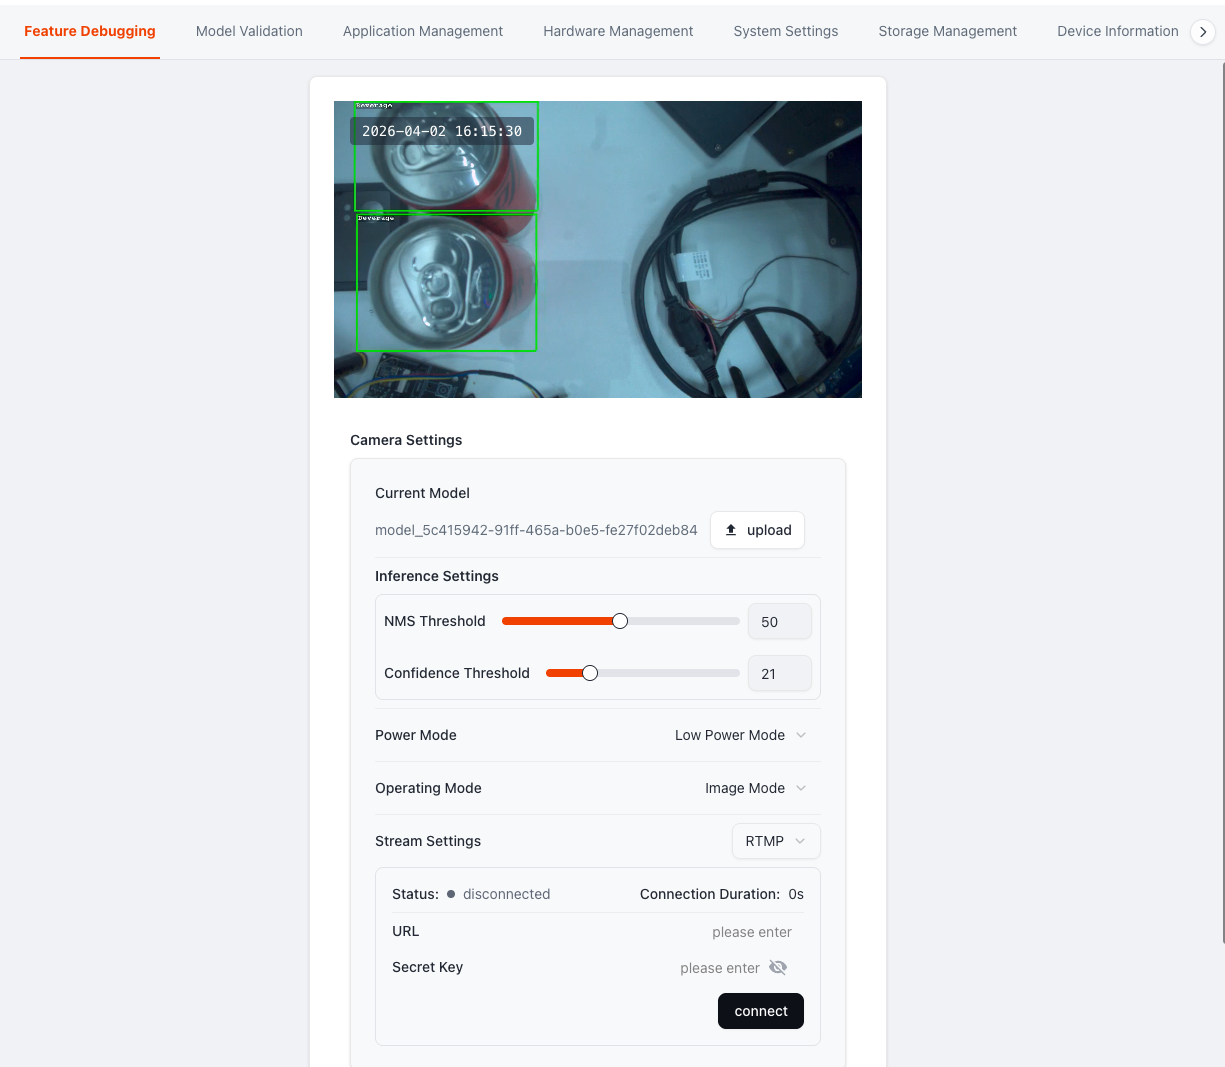This screenshot has height=1067, width=1225.
Task: Switch to the Model Validation tab
Action: click(249, 31)
